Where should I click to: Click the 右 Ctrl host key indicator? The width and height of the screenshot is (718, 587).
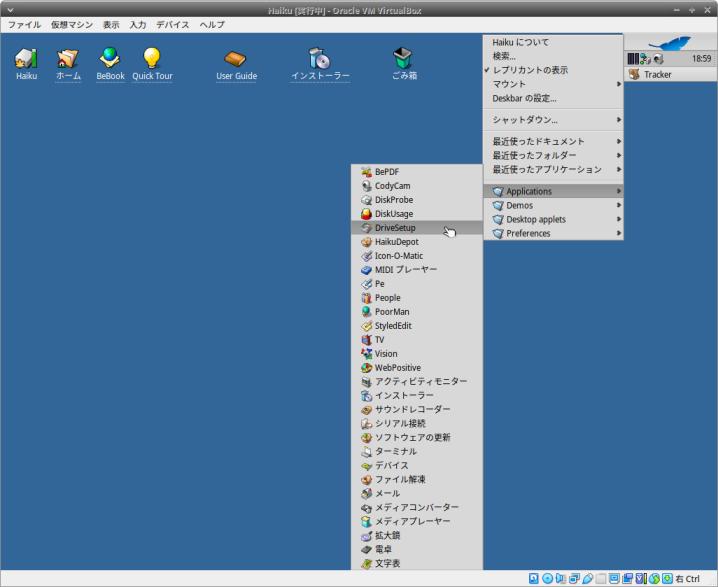point(687,579)
